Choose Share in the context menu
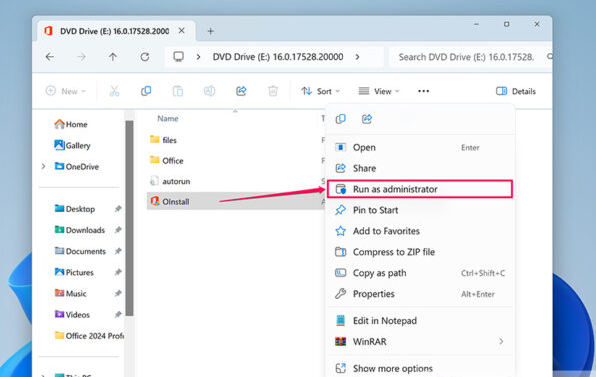This screenshot has height=377, width=596. [x=420, y=168]
